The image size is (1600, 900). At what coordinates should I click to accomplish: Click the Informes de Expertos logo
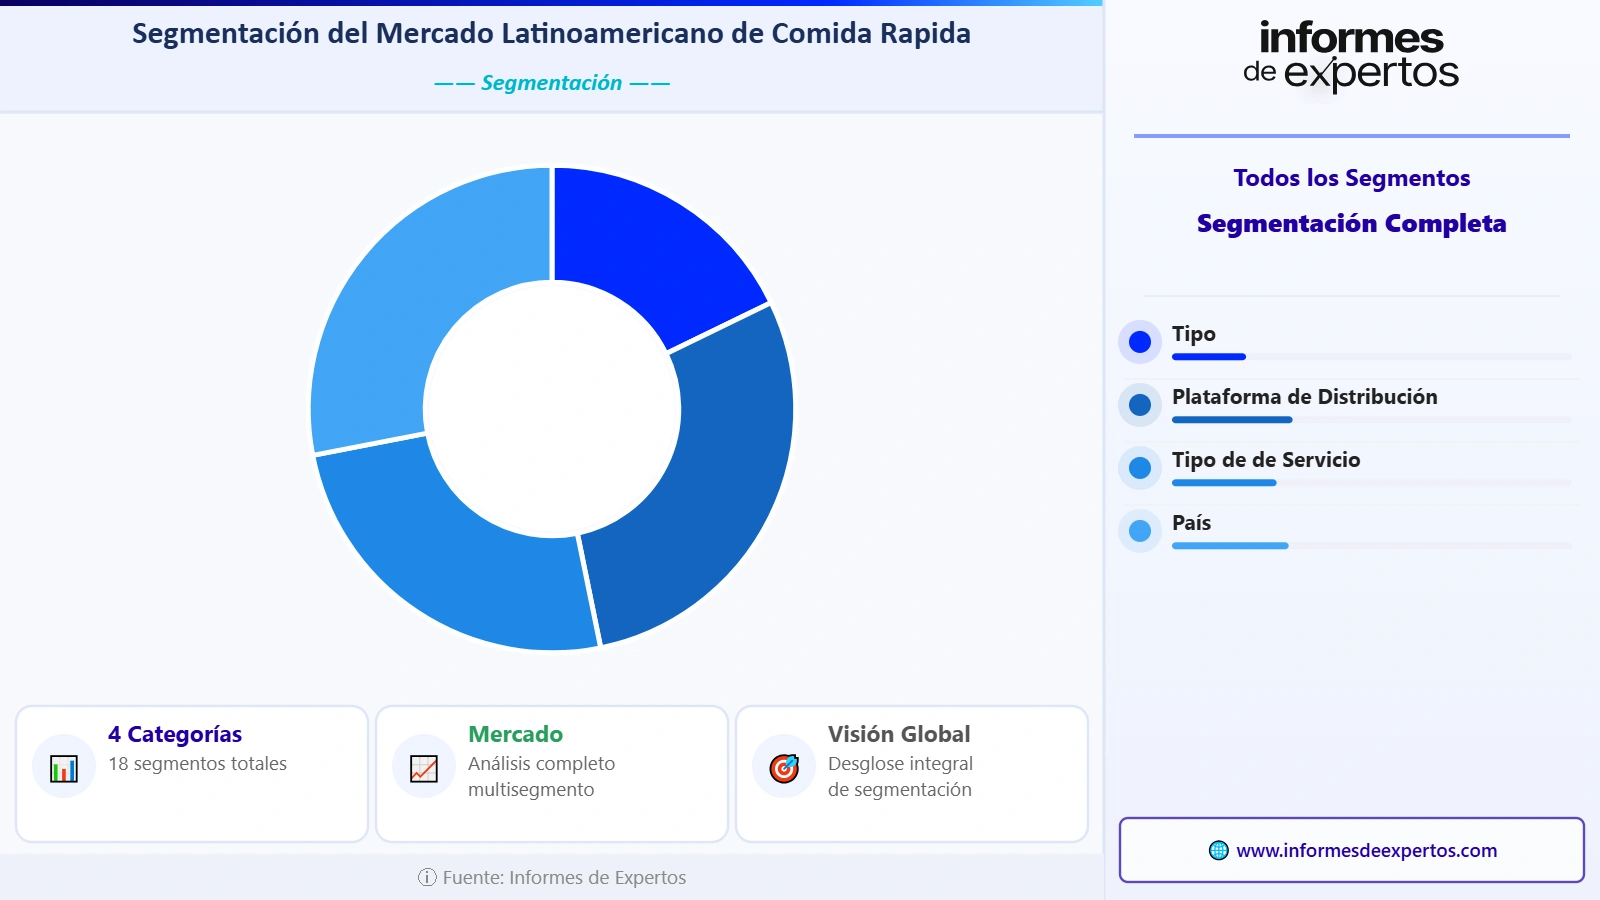pos(1351,57)
